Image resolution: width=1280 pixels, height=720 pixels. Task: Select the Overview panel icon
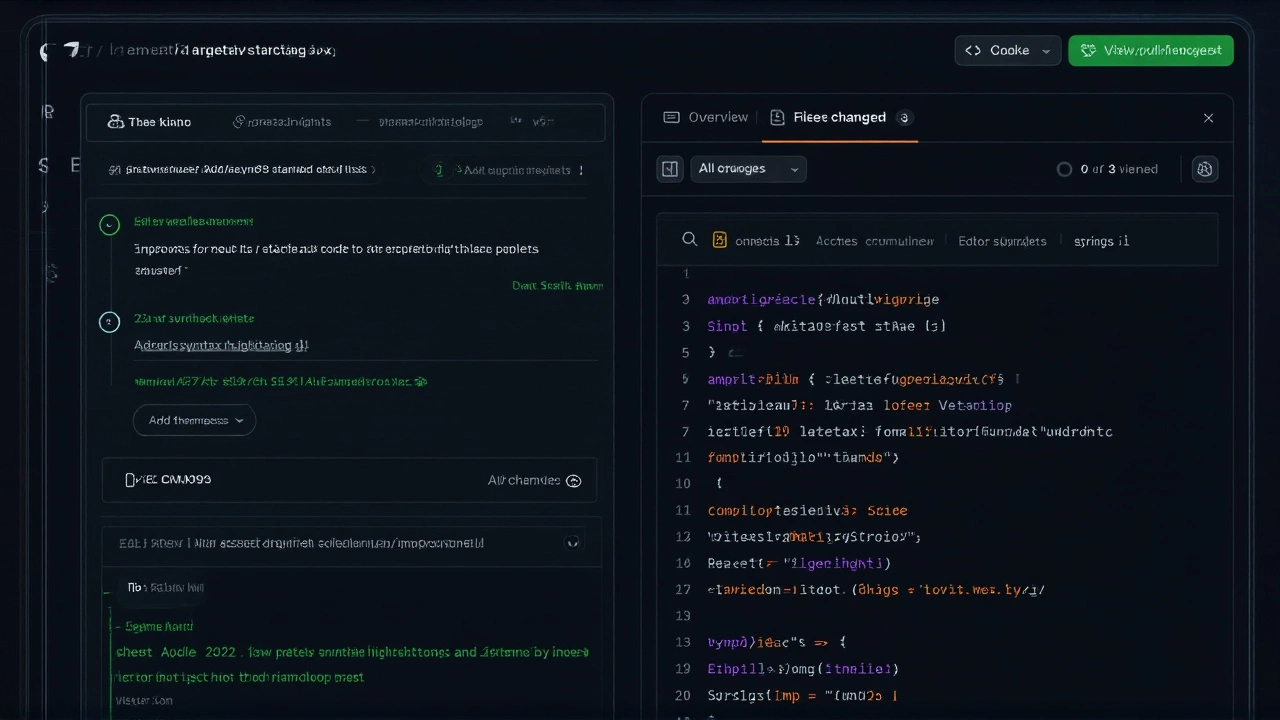pos(671,117)
